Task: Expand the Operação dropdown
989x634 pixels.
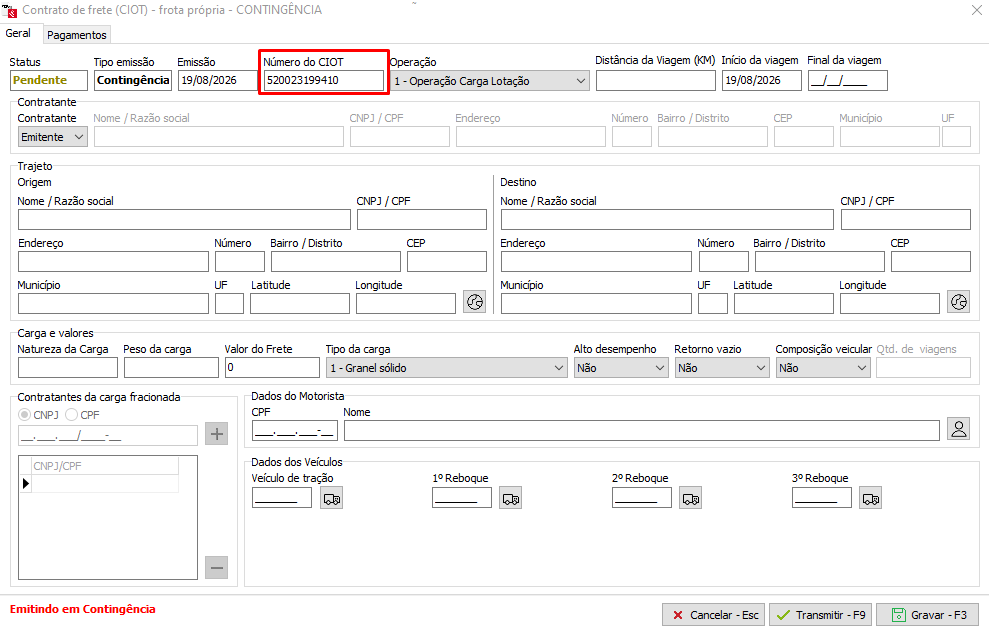Action: point(489,81)
